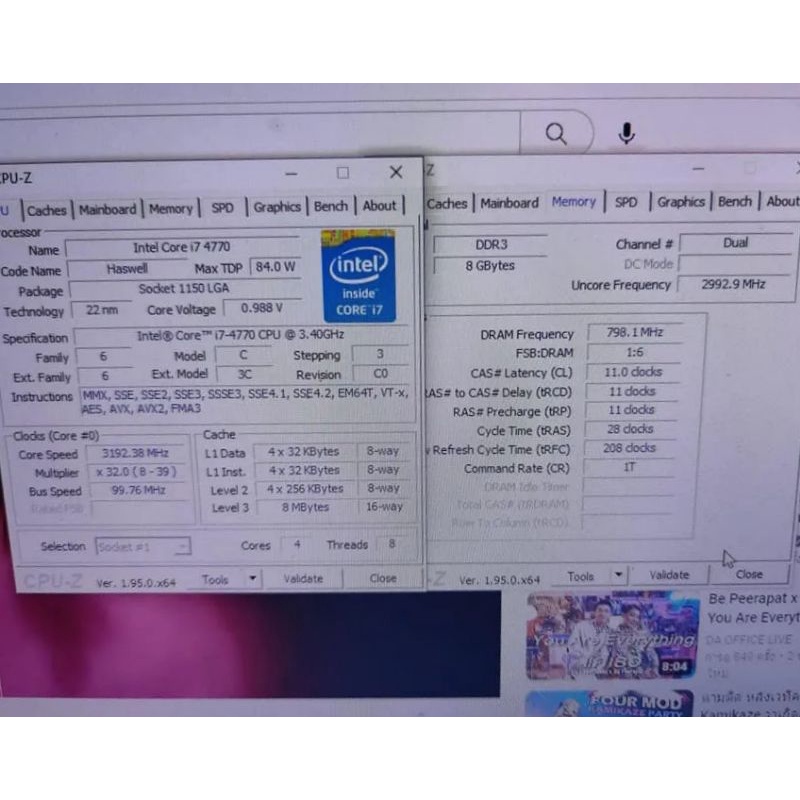This screenshot has width=800, height=800.
Task: Click the browser search magnifier icon
Action: click(x=556, y=133)
